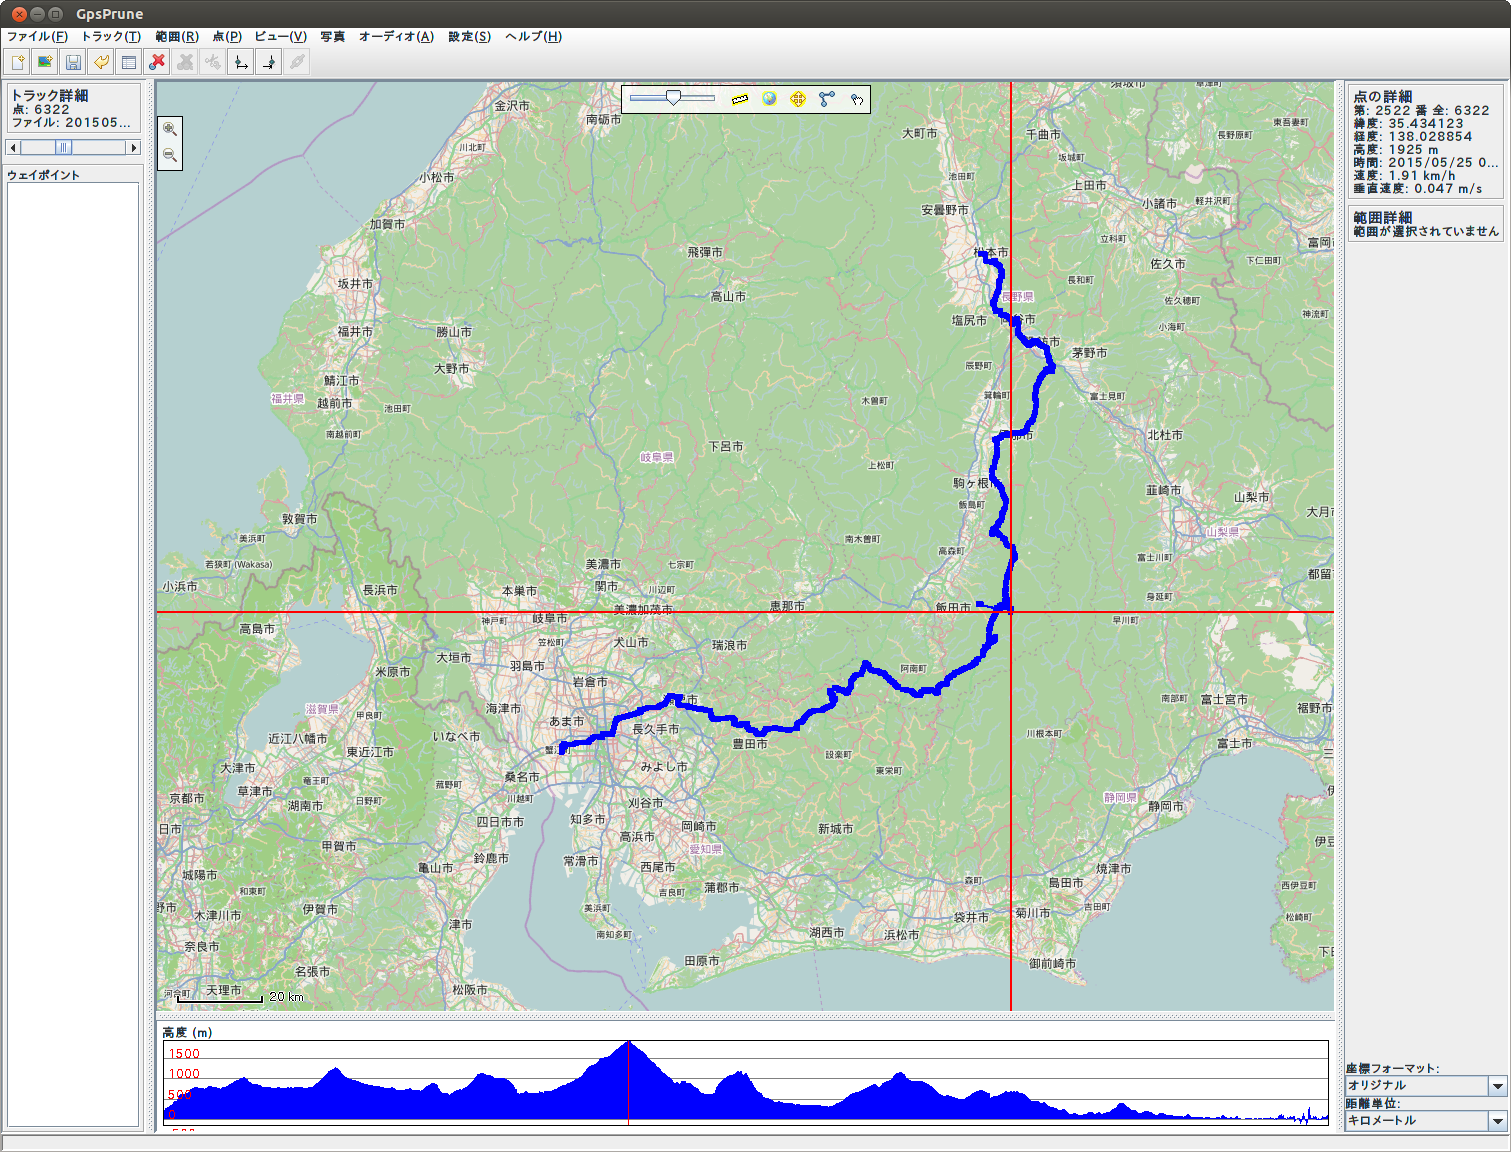The image size is (1511, 1152).
Task: Open the ファイル(F) menu
Action: point(37,36)
